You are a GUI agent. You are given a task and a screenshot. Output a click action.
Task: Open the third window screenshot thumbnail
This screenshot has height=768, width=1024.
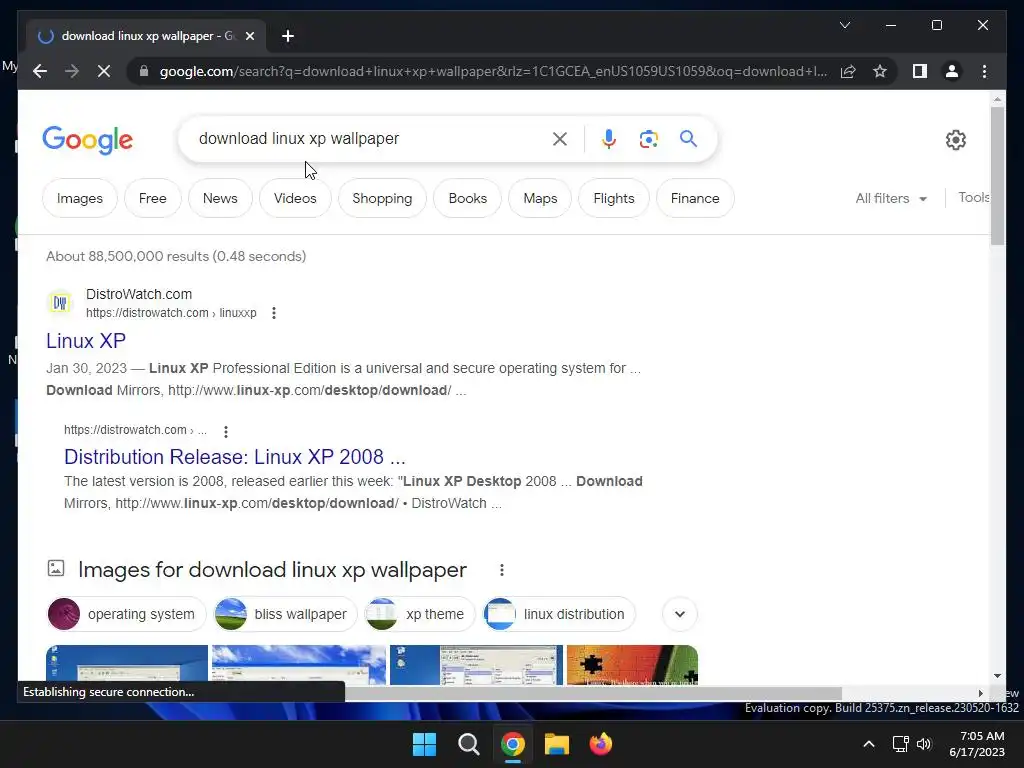(x=476, y=665)
